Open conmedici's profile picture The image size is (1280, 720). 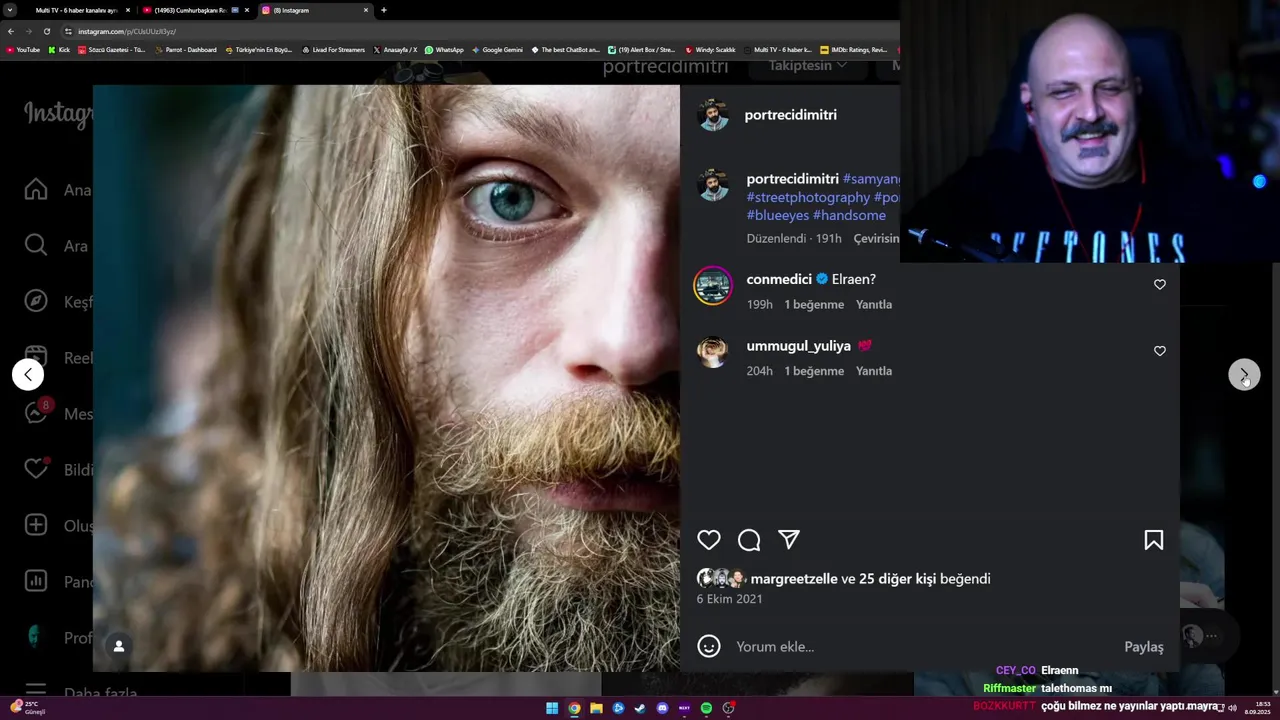coord(713,286)
